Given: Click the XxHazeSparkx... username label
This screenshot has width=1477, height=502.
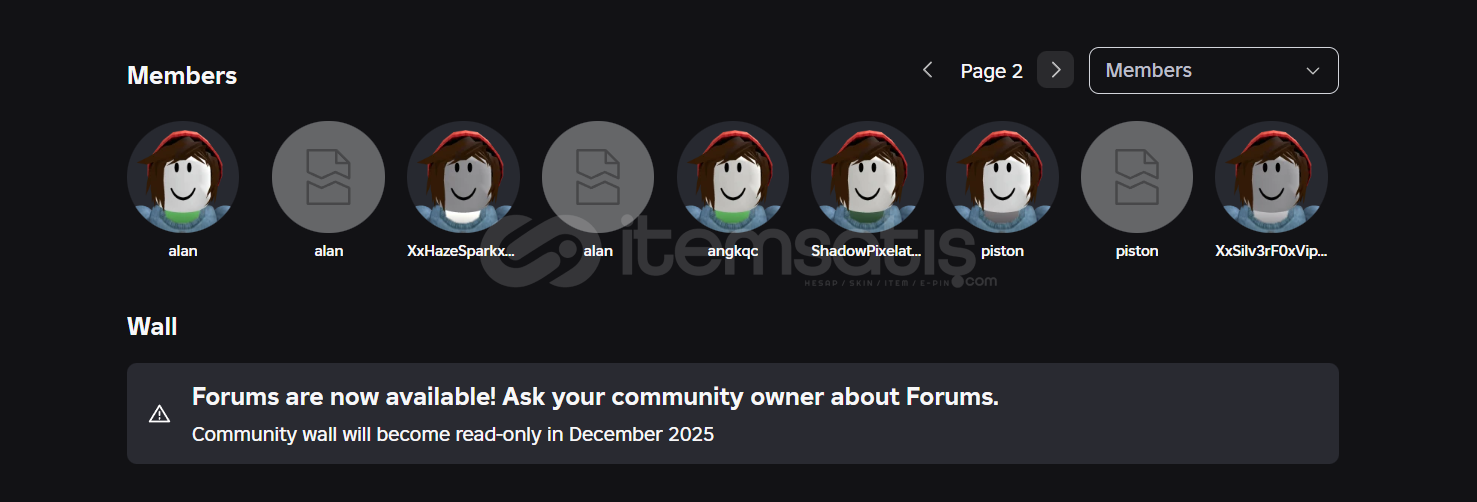Looking at the screenshot, I should point(461,251).
